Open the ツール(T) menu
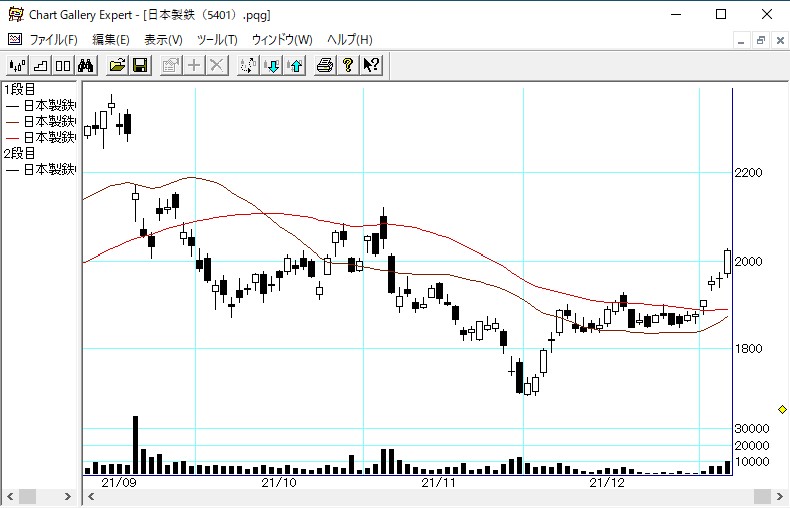This screenshot has width=790, height=508. (217, 40)
